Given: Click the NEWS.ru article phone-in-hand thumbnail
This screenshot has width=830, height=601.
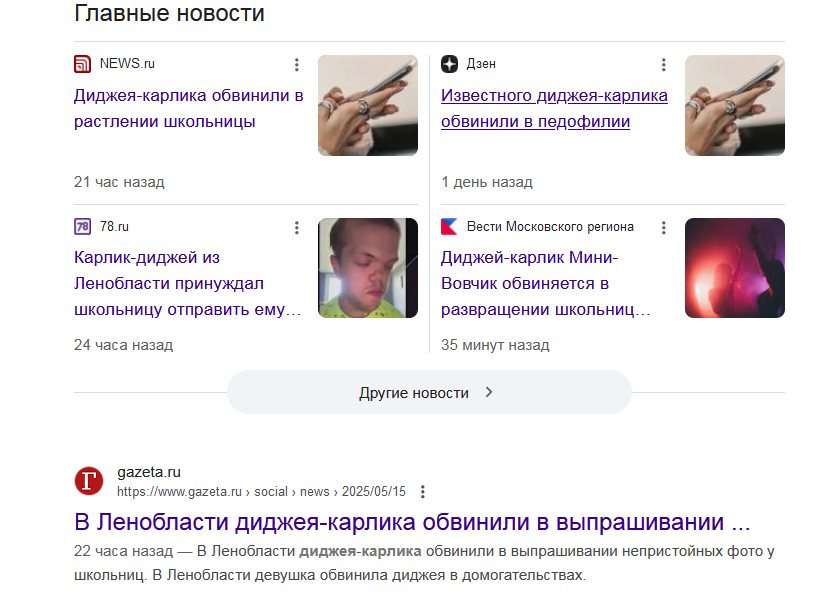Looking at the screenshot, I should click(368, 105).
